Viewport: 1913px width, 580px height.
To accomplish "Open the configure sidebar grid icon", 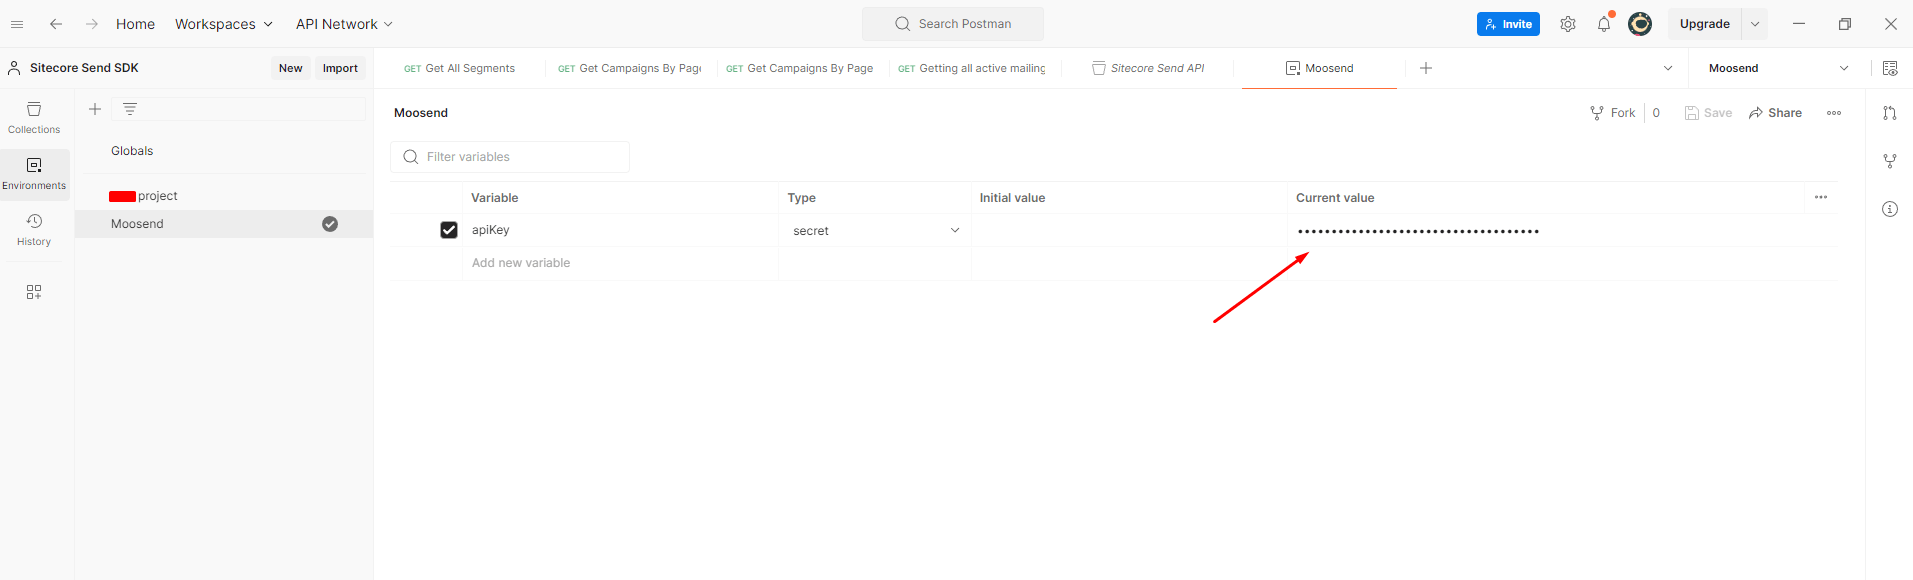I will [x=34, y=292].
